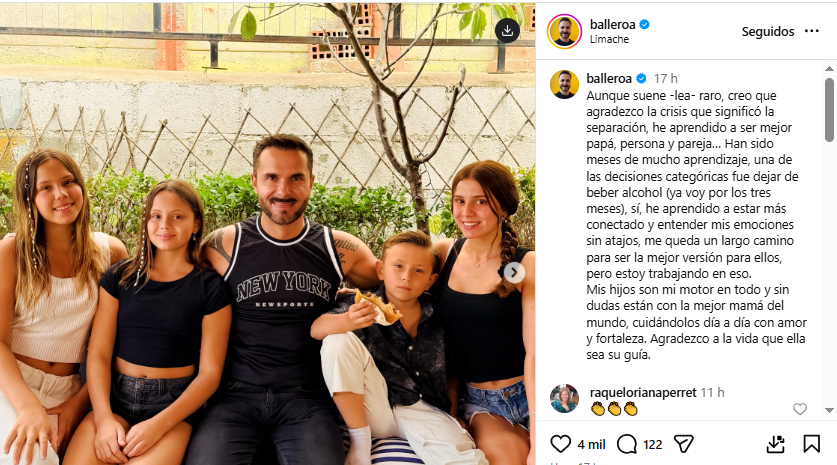Open the three-dots more options menu
Image resolution: width=837 pixels, height=465 pixels.
[x=811, y=31]
